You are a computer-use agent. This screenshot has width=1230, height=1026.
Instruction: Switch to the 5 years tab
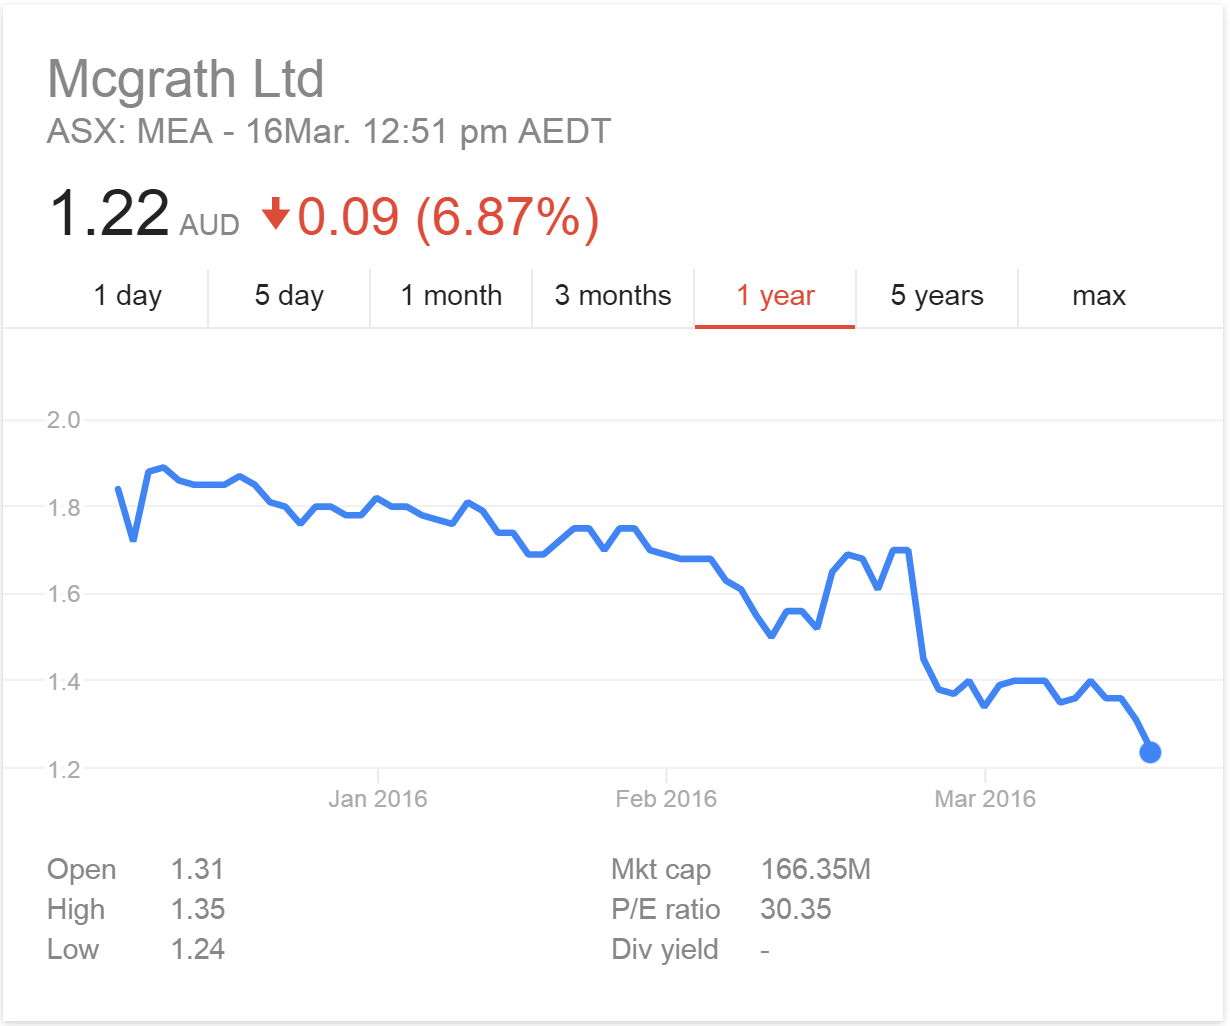[x=937, y=296]
